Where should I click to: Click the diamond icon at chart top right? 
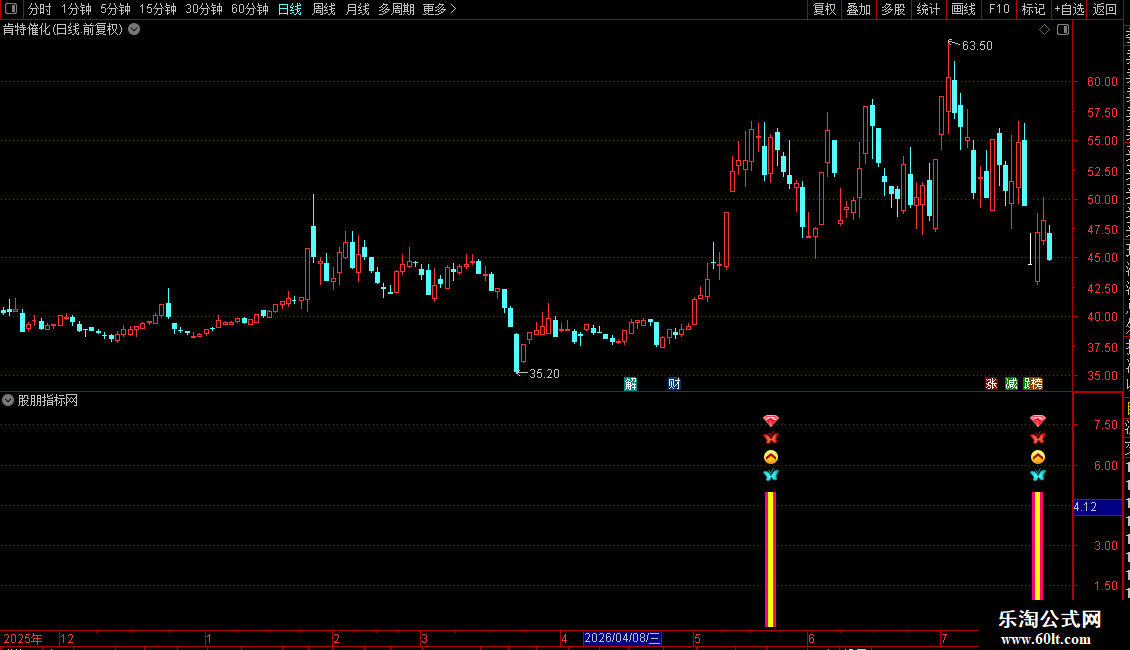tap(1044, 30)
